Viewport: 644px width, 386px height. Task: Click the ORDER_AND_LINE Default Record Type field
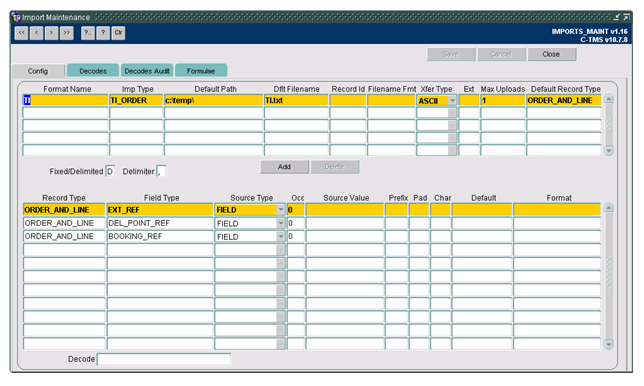(564, 100)
